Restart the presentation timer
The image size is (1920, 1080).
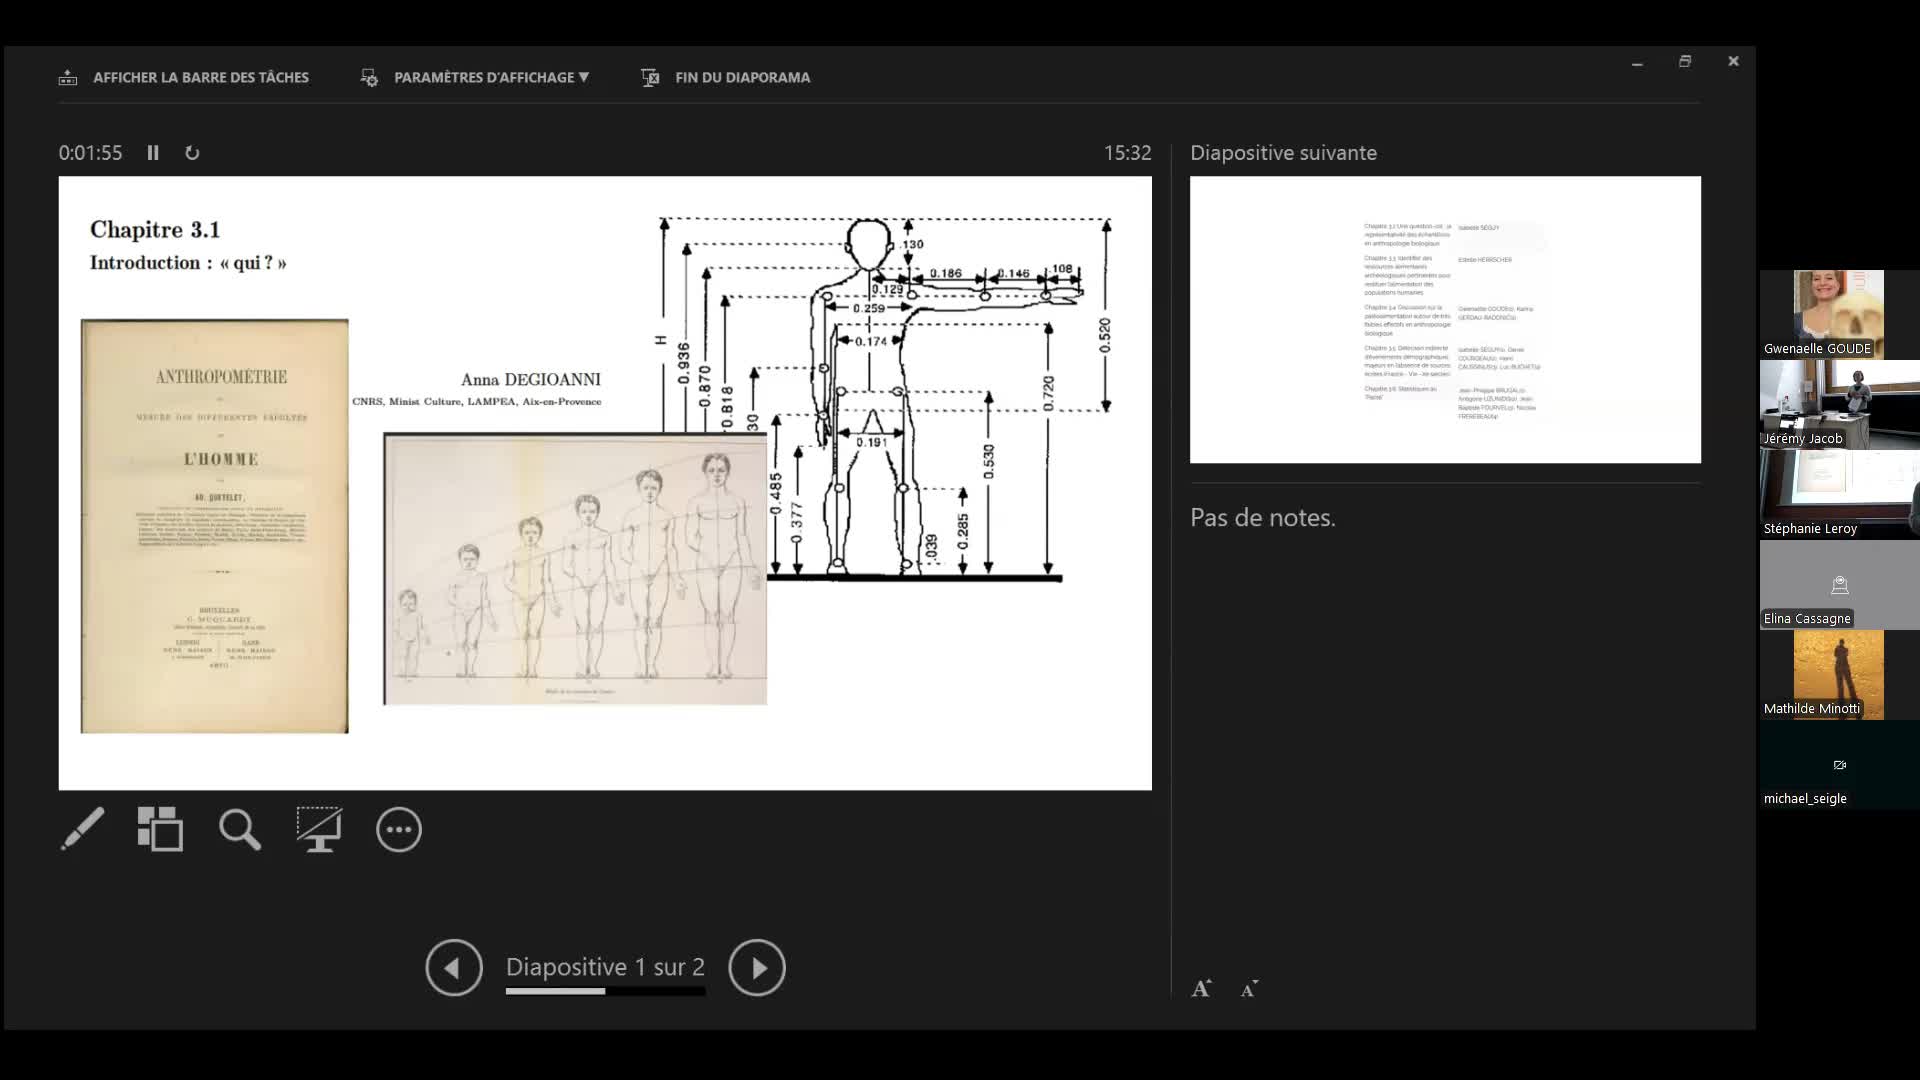(x=192, y=153)
